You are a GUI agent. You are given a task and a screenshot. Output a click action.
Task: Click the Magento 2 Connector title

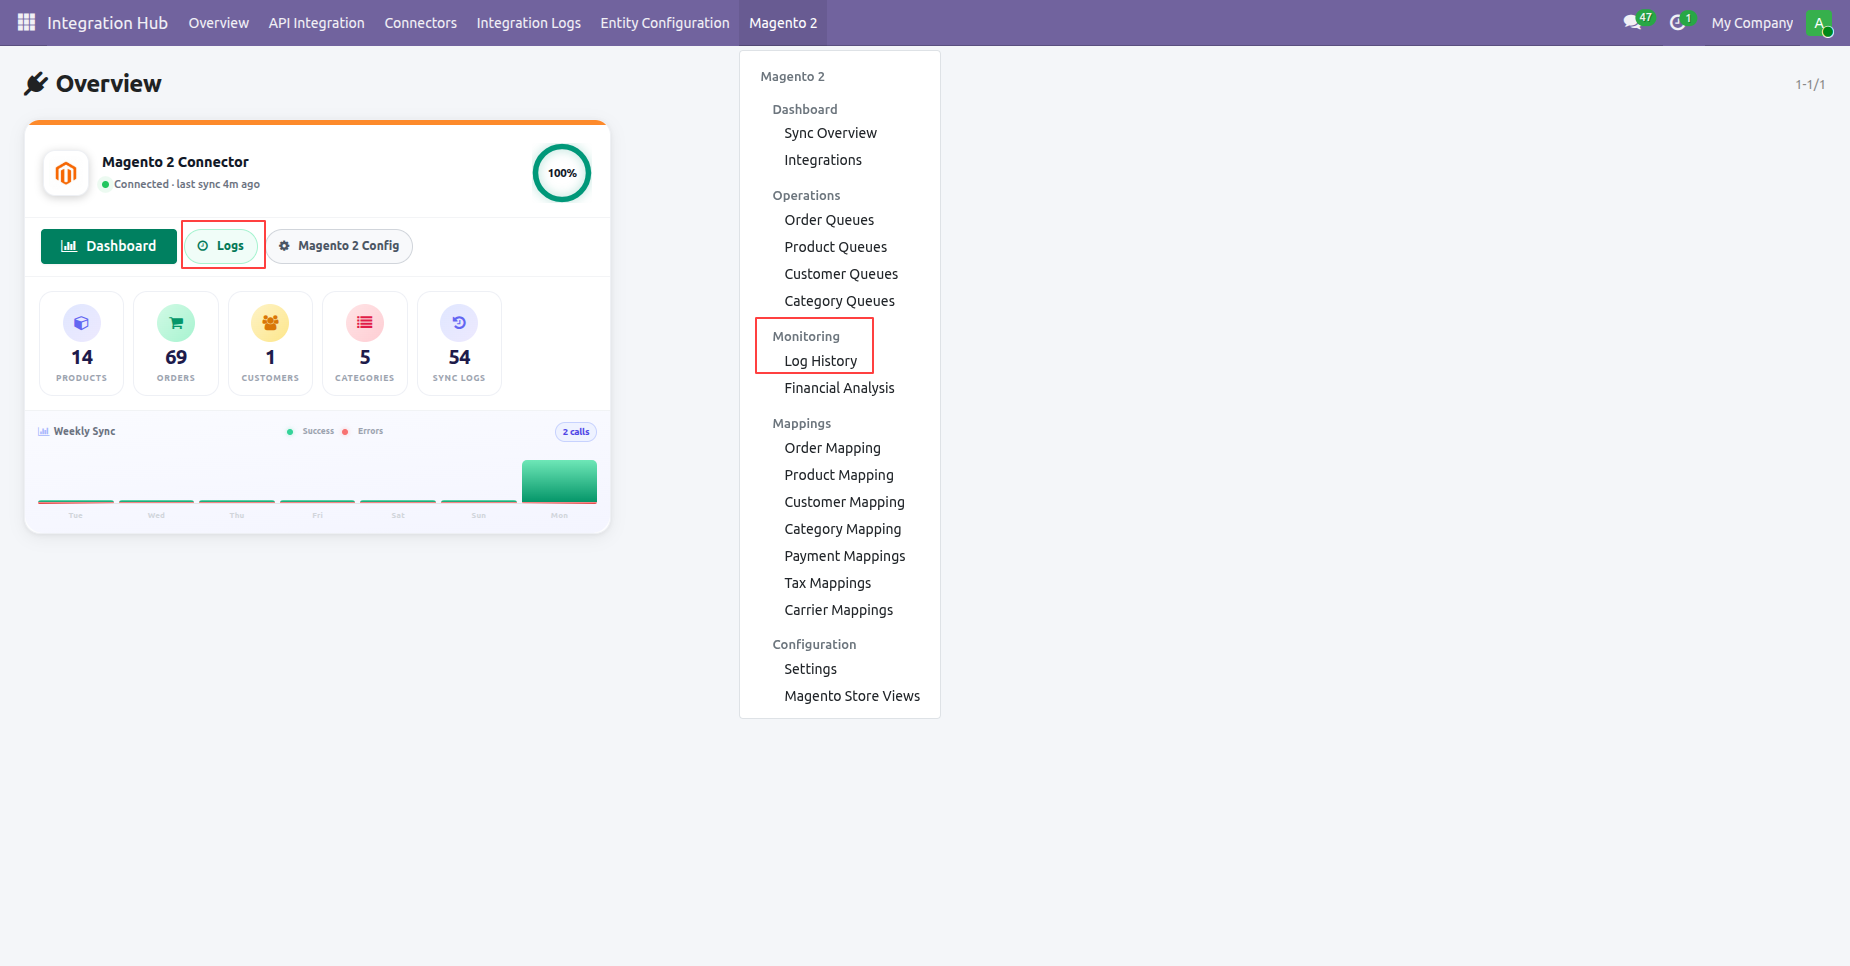[x=175, y=162]
